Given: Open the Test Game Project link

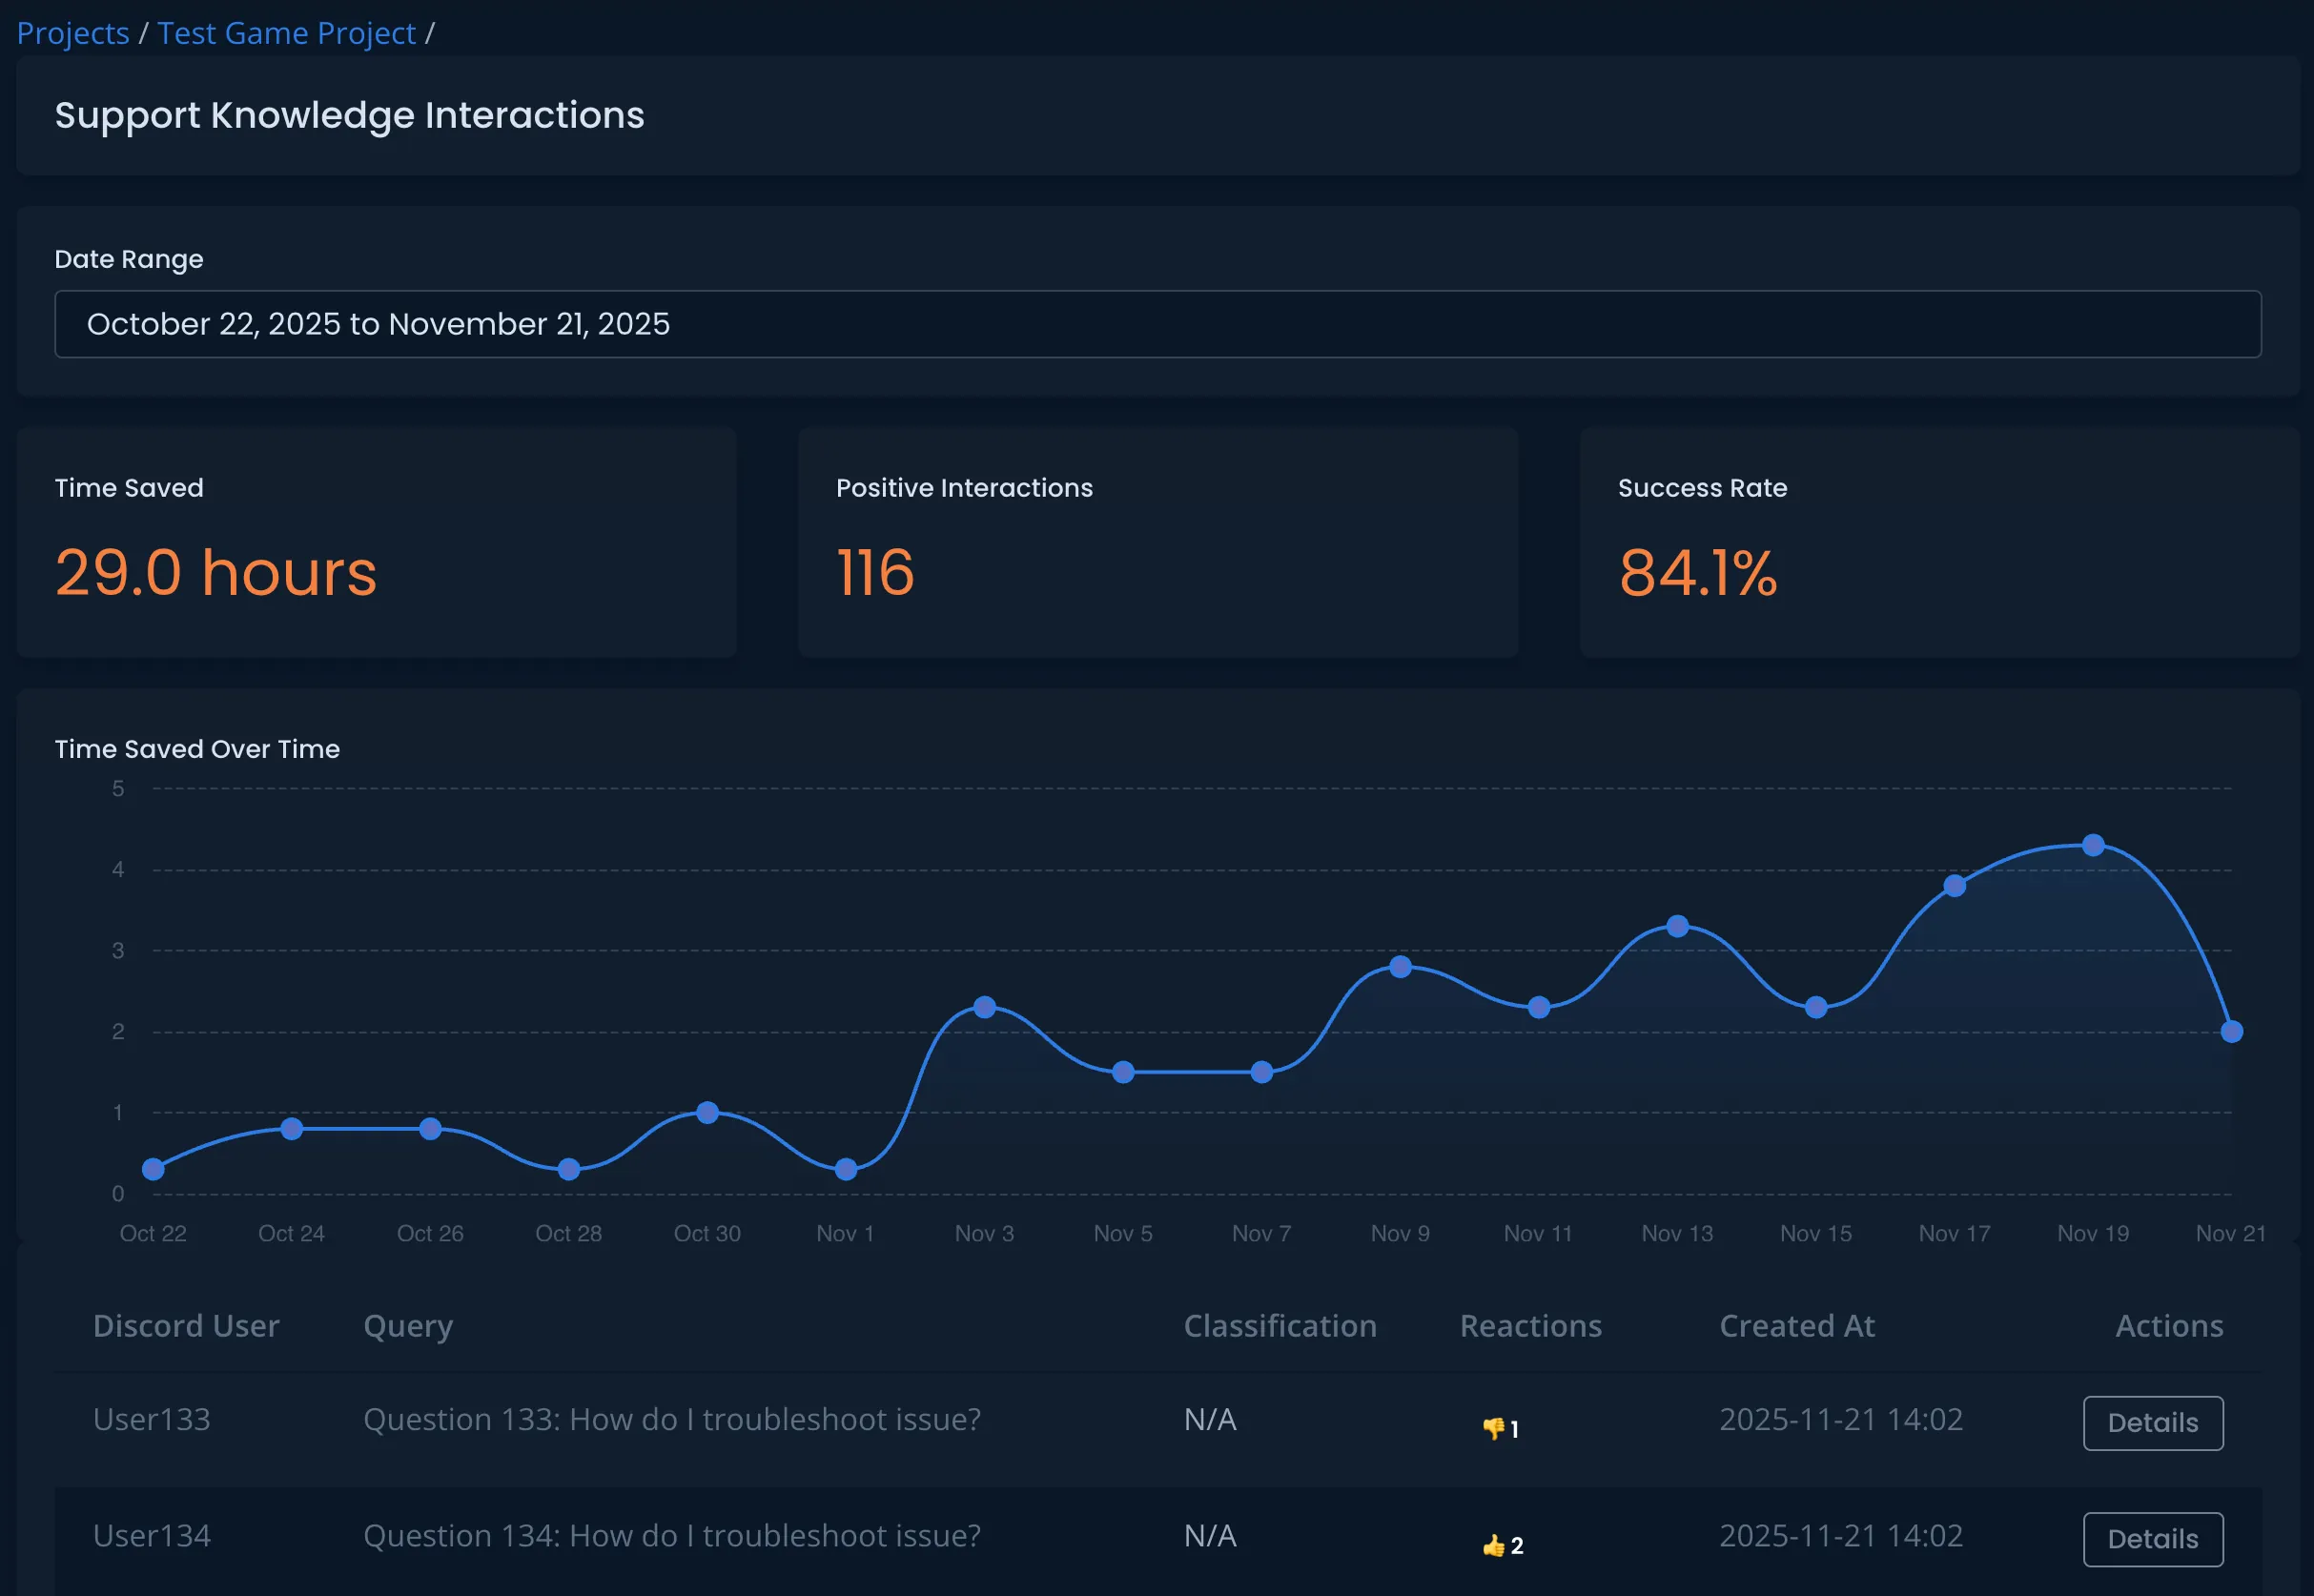Looking at the screenshot, I should tap(287, 33).
